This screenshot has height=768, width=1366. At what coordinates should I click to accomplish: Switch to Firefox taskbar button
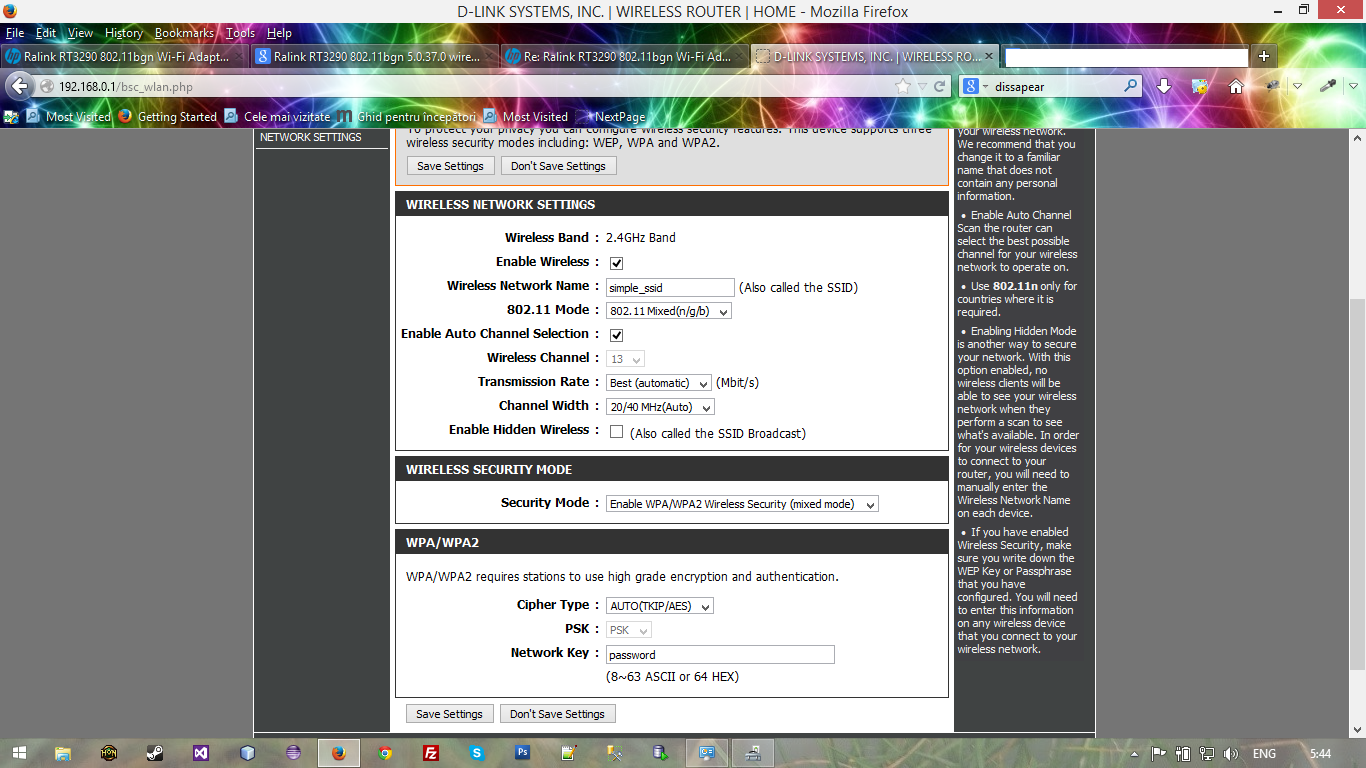click(339, 753)
